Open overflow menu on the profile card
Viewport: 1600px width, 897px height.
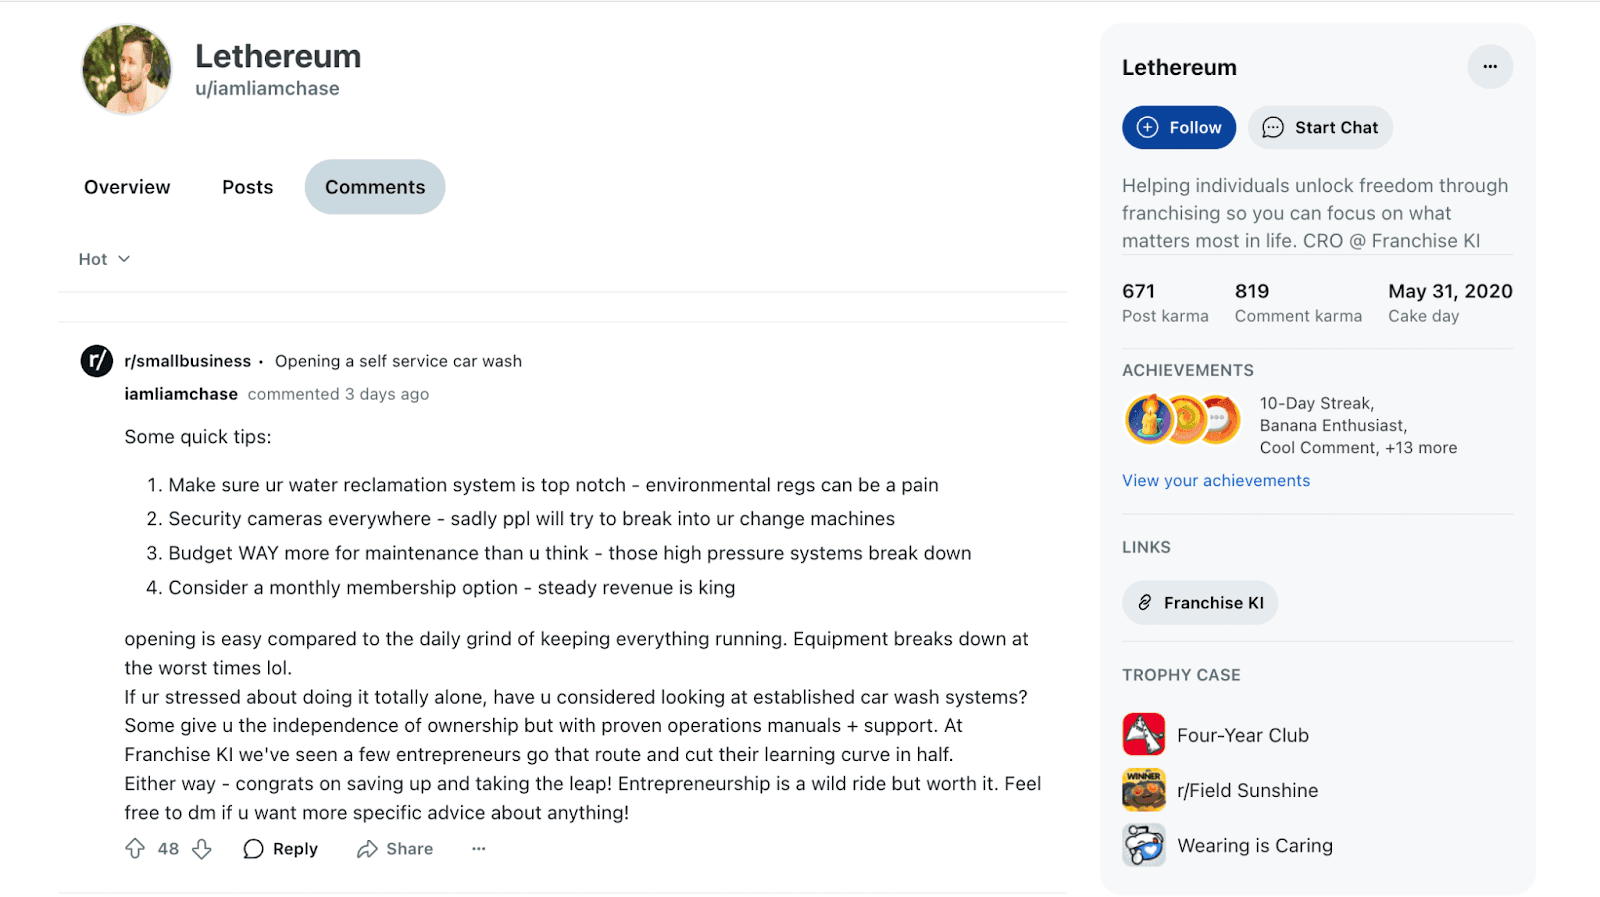click(1489, 66)
